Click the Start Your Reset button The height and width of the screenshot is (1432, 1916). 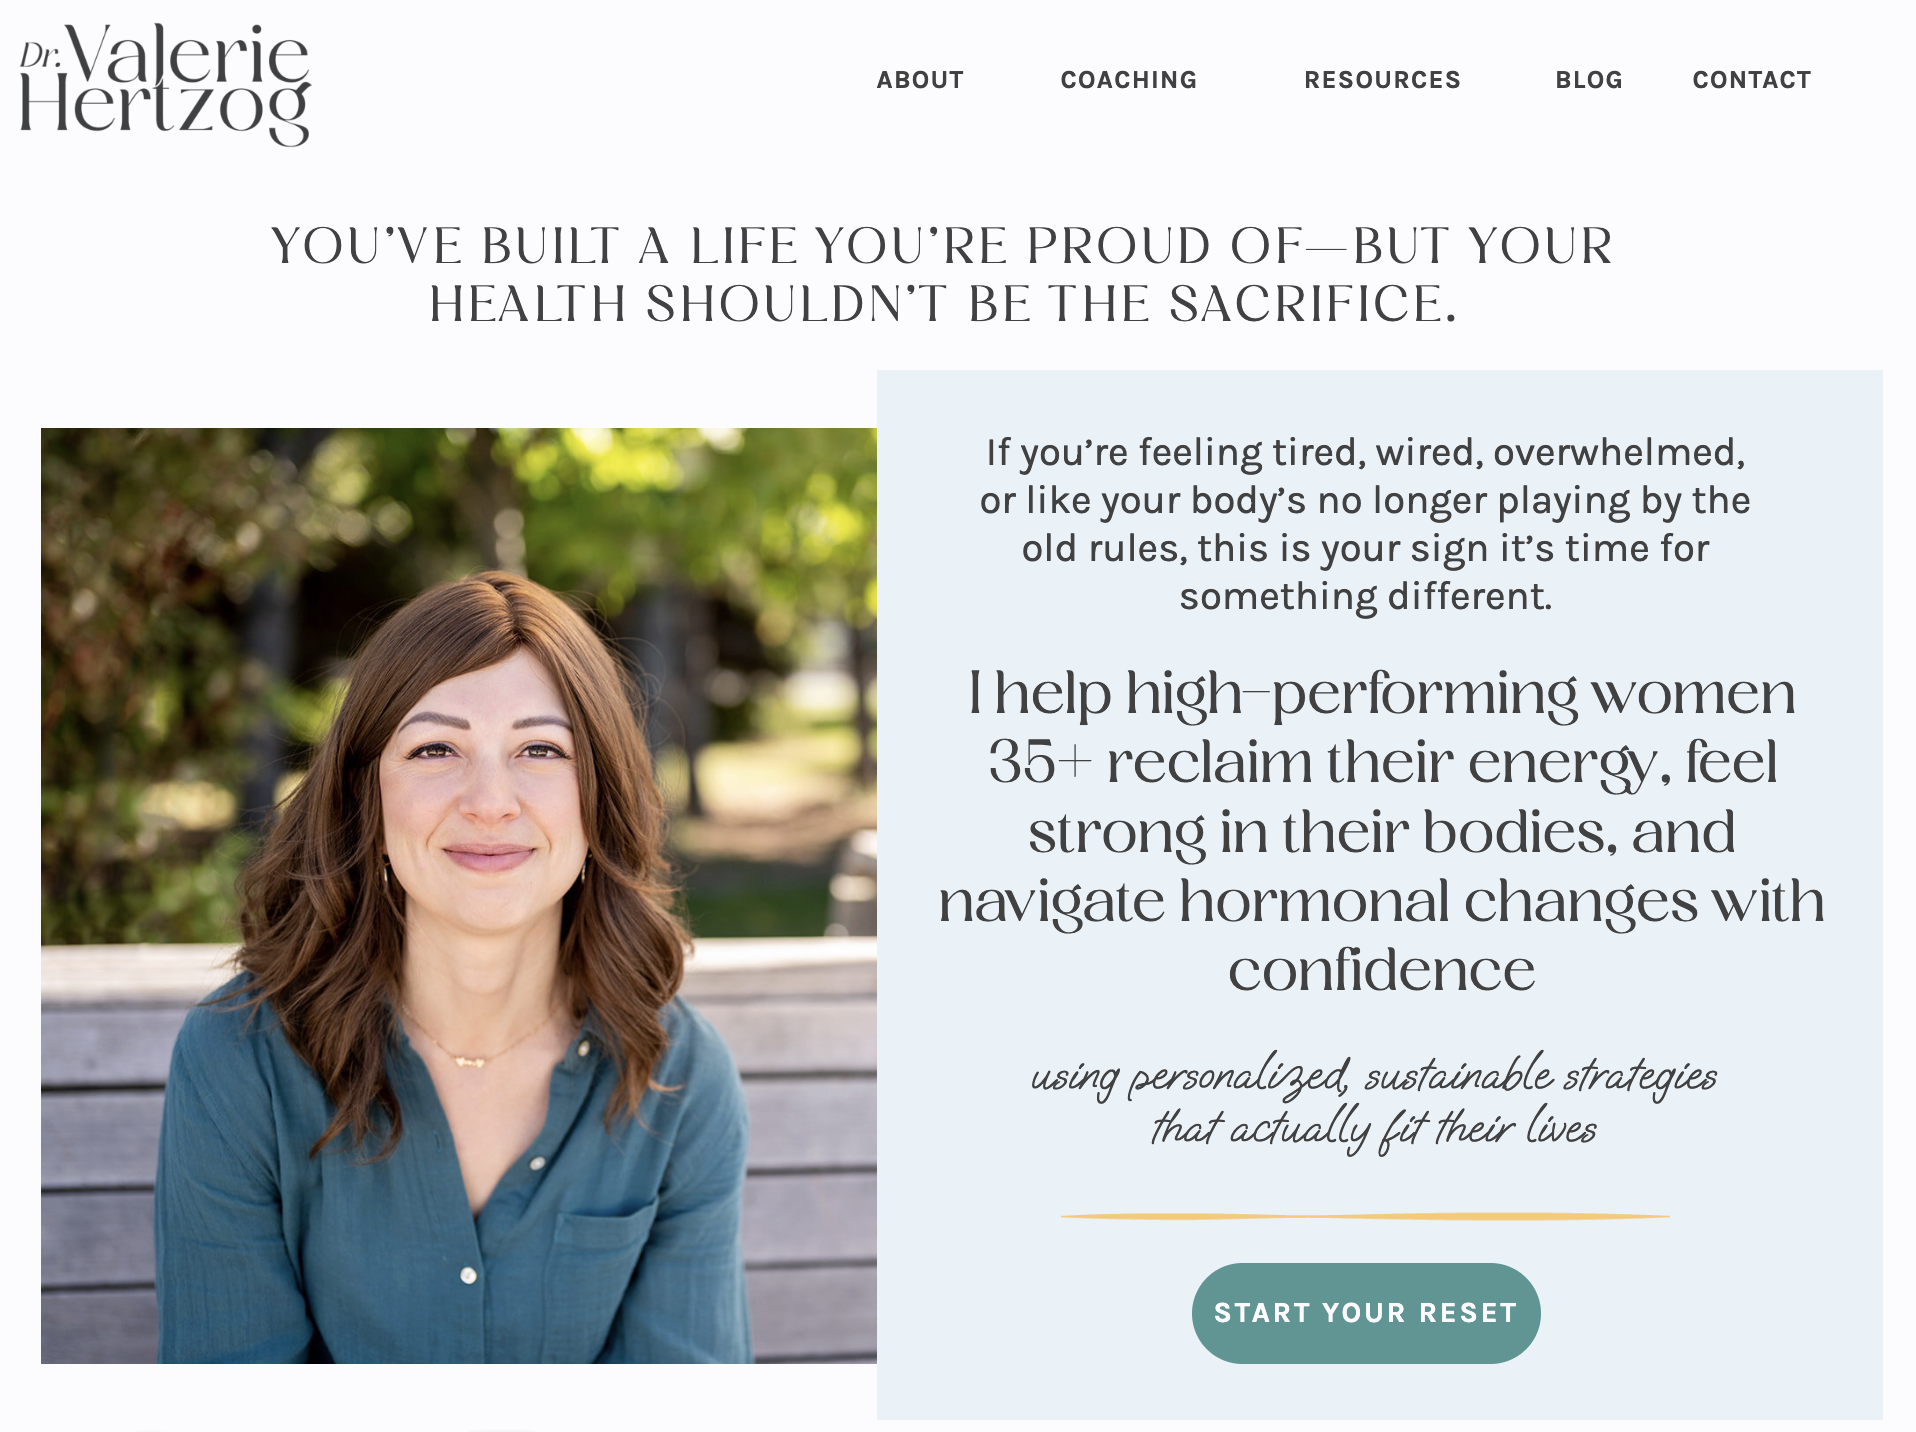click(x=1366, y=1313)
